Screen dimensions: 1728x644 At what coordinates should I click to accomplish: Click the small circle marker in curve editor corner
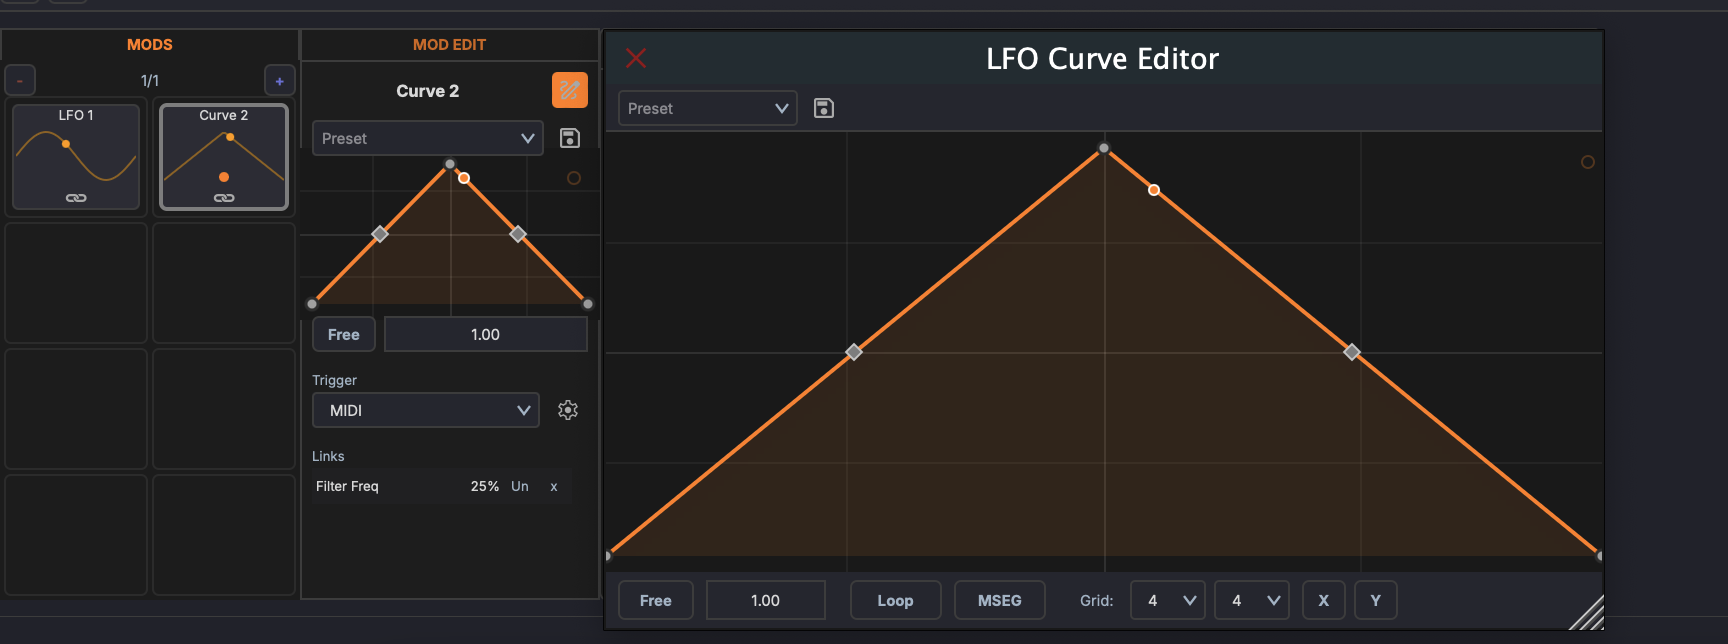click(1587, 162)
